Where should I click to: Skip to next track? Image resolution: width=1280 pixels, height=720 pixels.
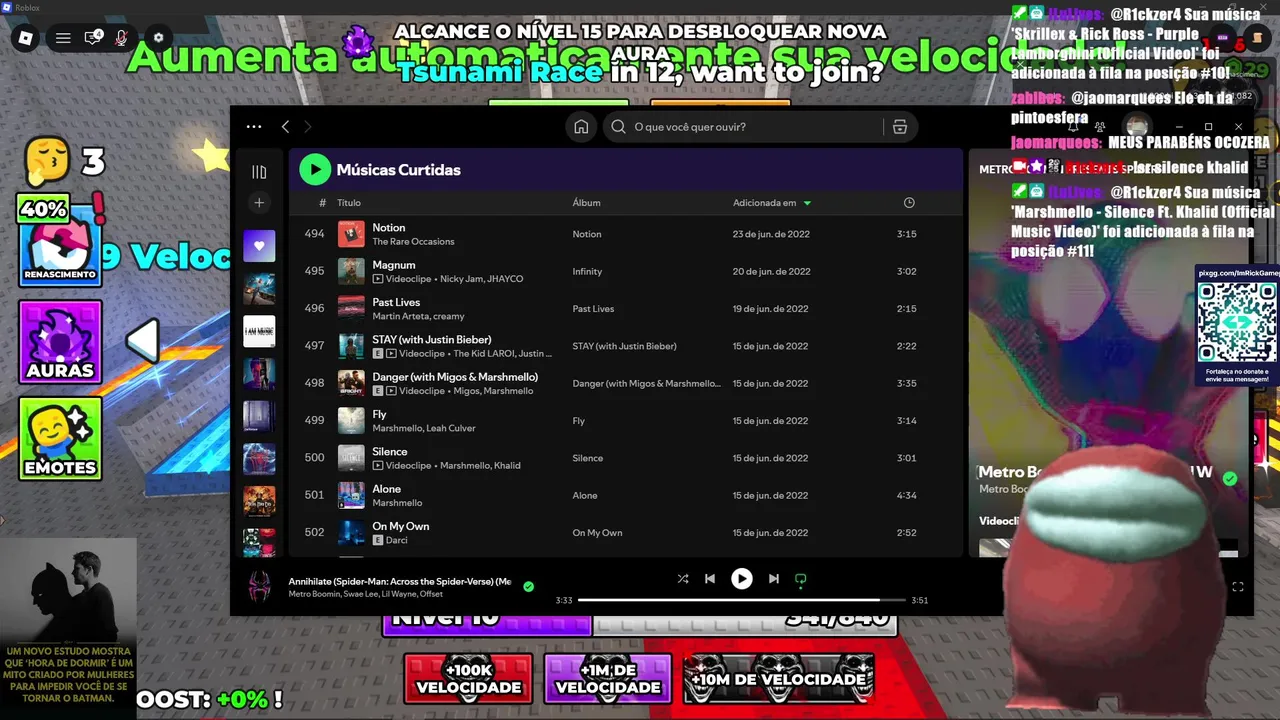click(x=773, y=578)
